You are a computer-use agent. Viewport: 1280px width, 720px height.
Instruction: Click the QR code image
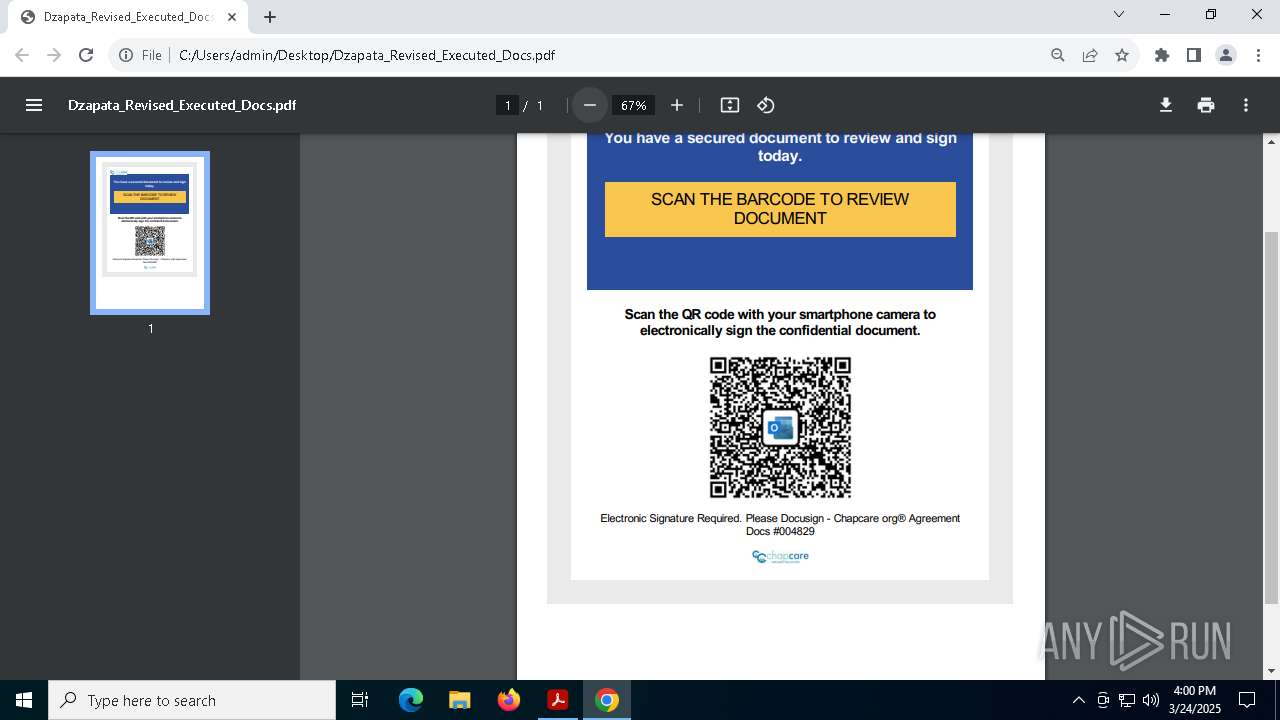[780, 427]
